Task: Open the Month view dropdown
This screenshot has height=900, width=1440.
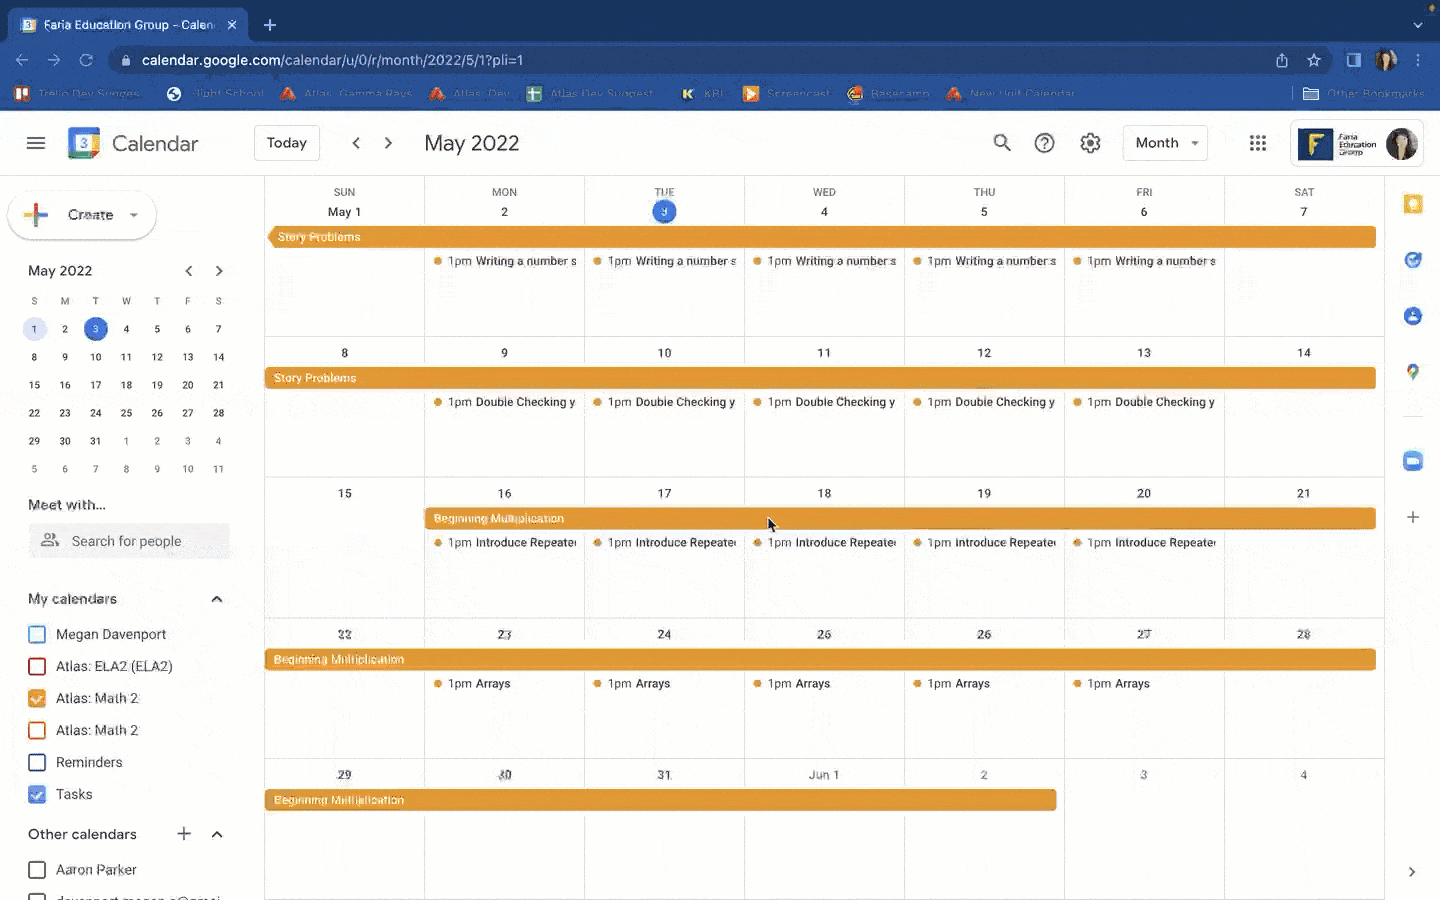Action: pyautogui.click(x=1165, y=143)
